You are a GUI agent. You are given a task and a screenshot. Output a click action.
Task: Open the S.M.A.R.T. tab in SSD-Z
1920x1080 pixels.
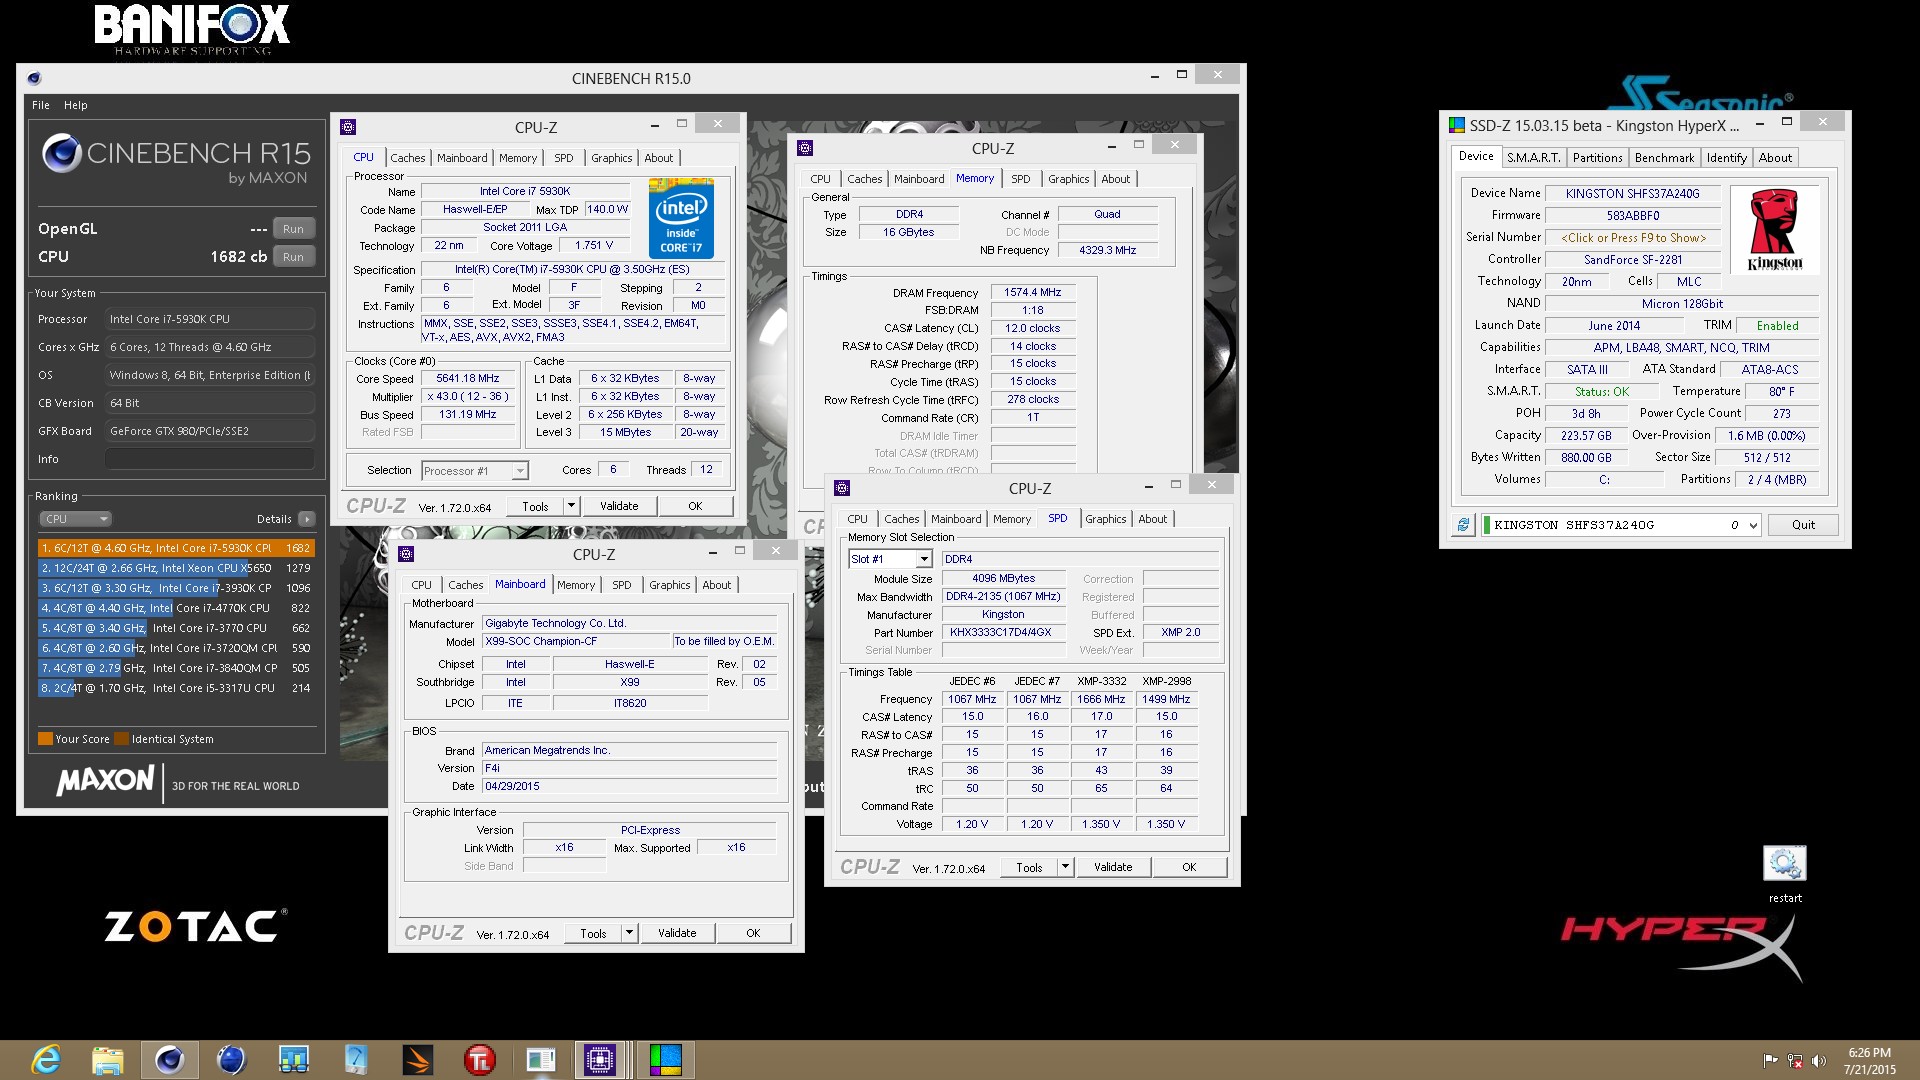pyautogui.click(x=1533, y=158)
